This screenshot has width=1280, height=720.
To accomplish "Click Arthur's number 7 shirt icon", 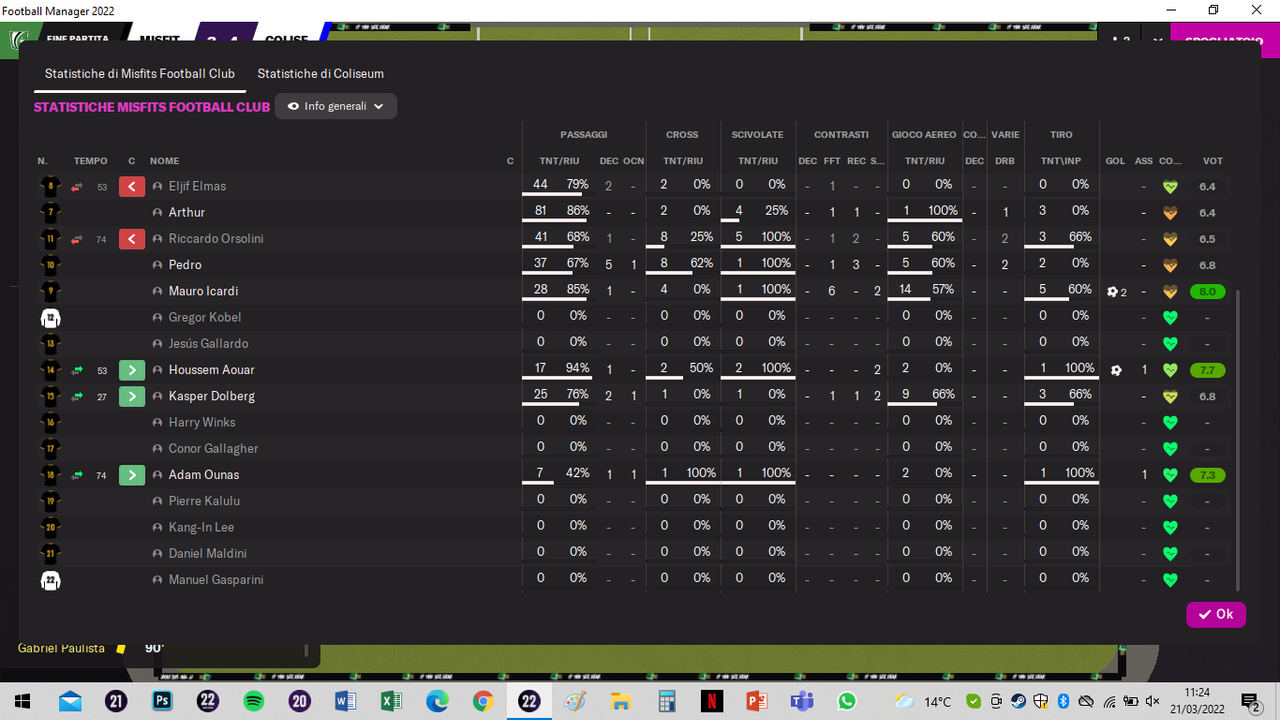I will [50, 212].
